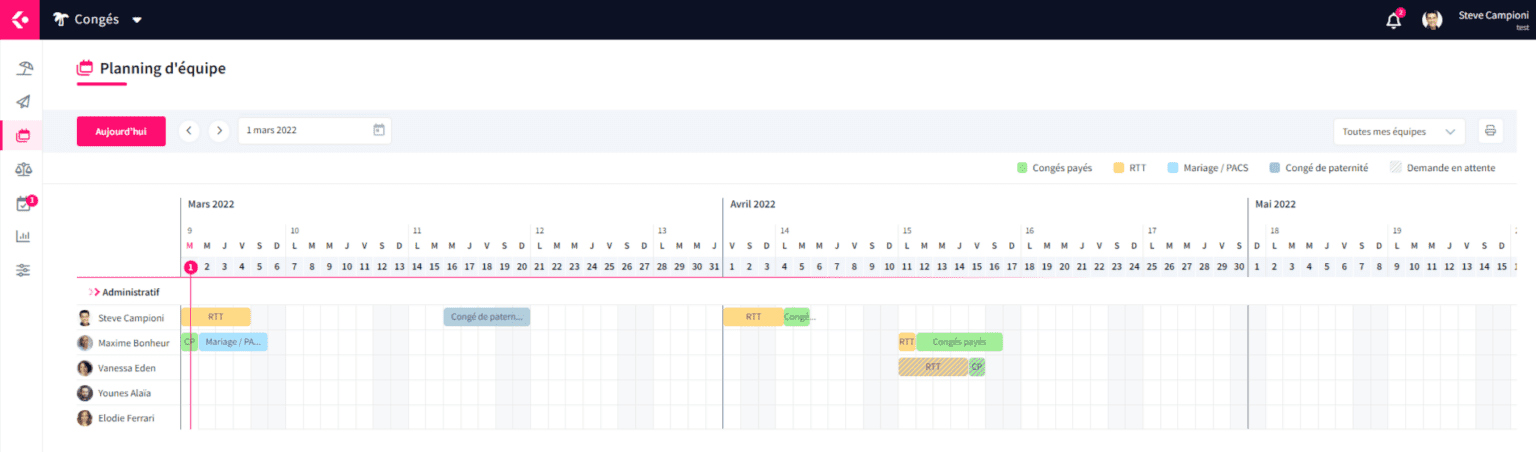Open the calendar check icon with badge
Viewport: 1536px width, 452px height.
point(24,204)
